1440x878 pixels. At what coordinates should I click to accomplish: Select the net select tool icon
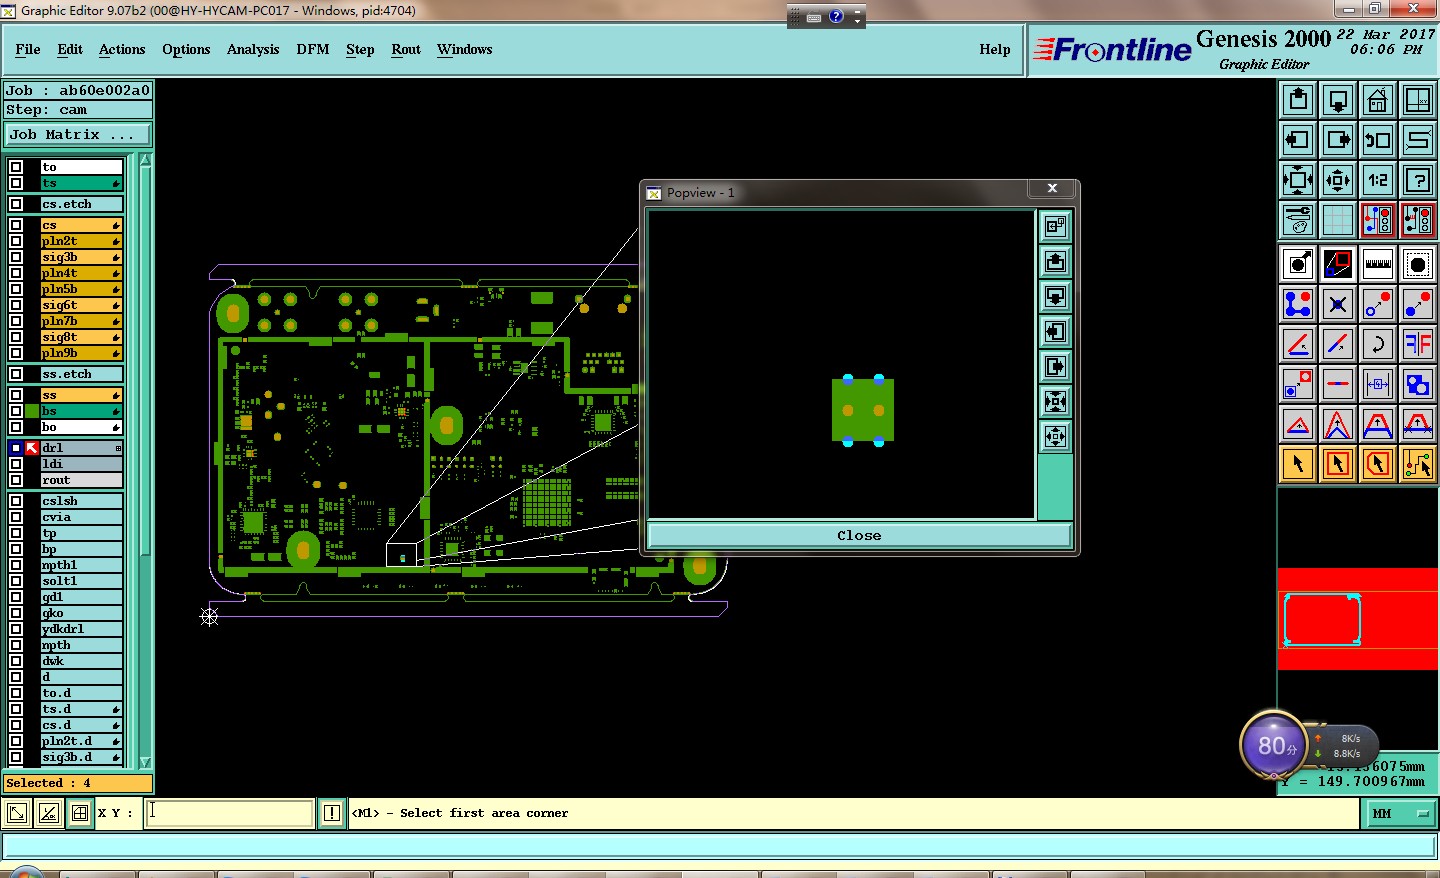coord(1418,463)
